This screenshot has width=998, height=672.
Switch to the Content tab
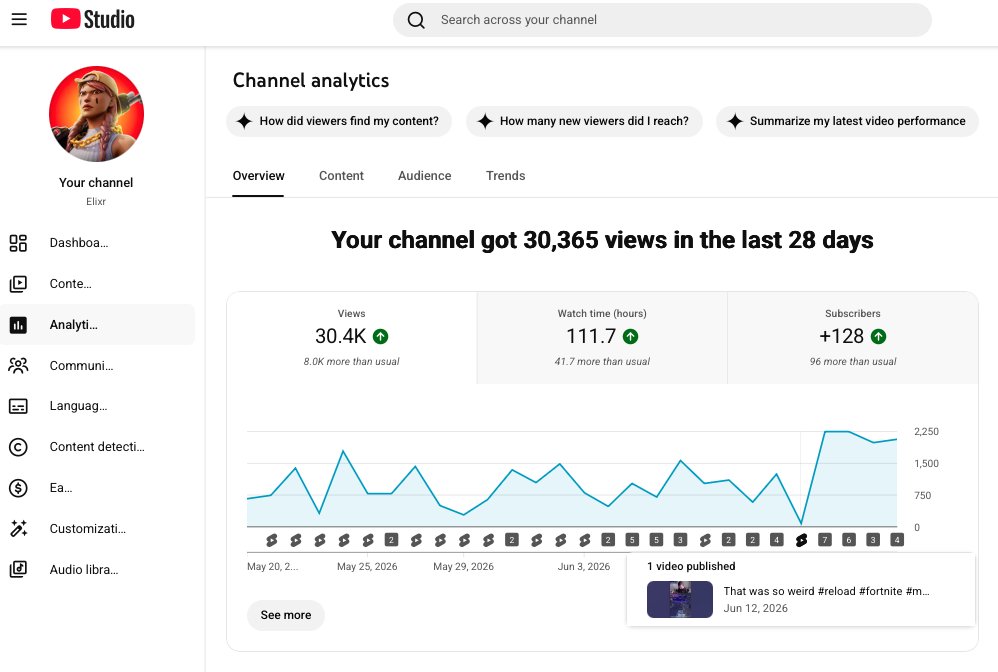click(x=341, y=176)
